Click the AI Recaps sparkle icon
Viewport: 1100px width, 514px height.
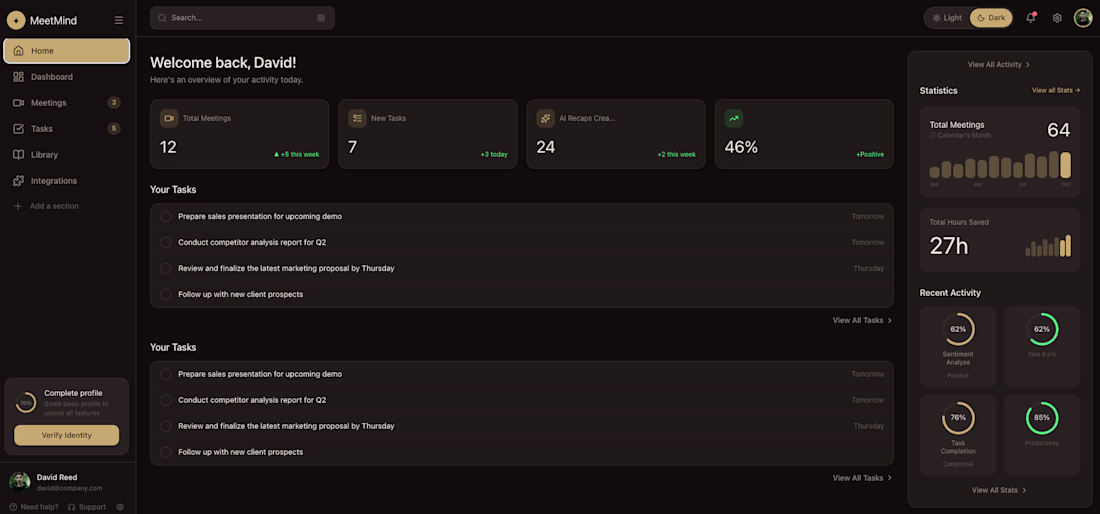pos(546,118)
